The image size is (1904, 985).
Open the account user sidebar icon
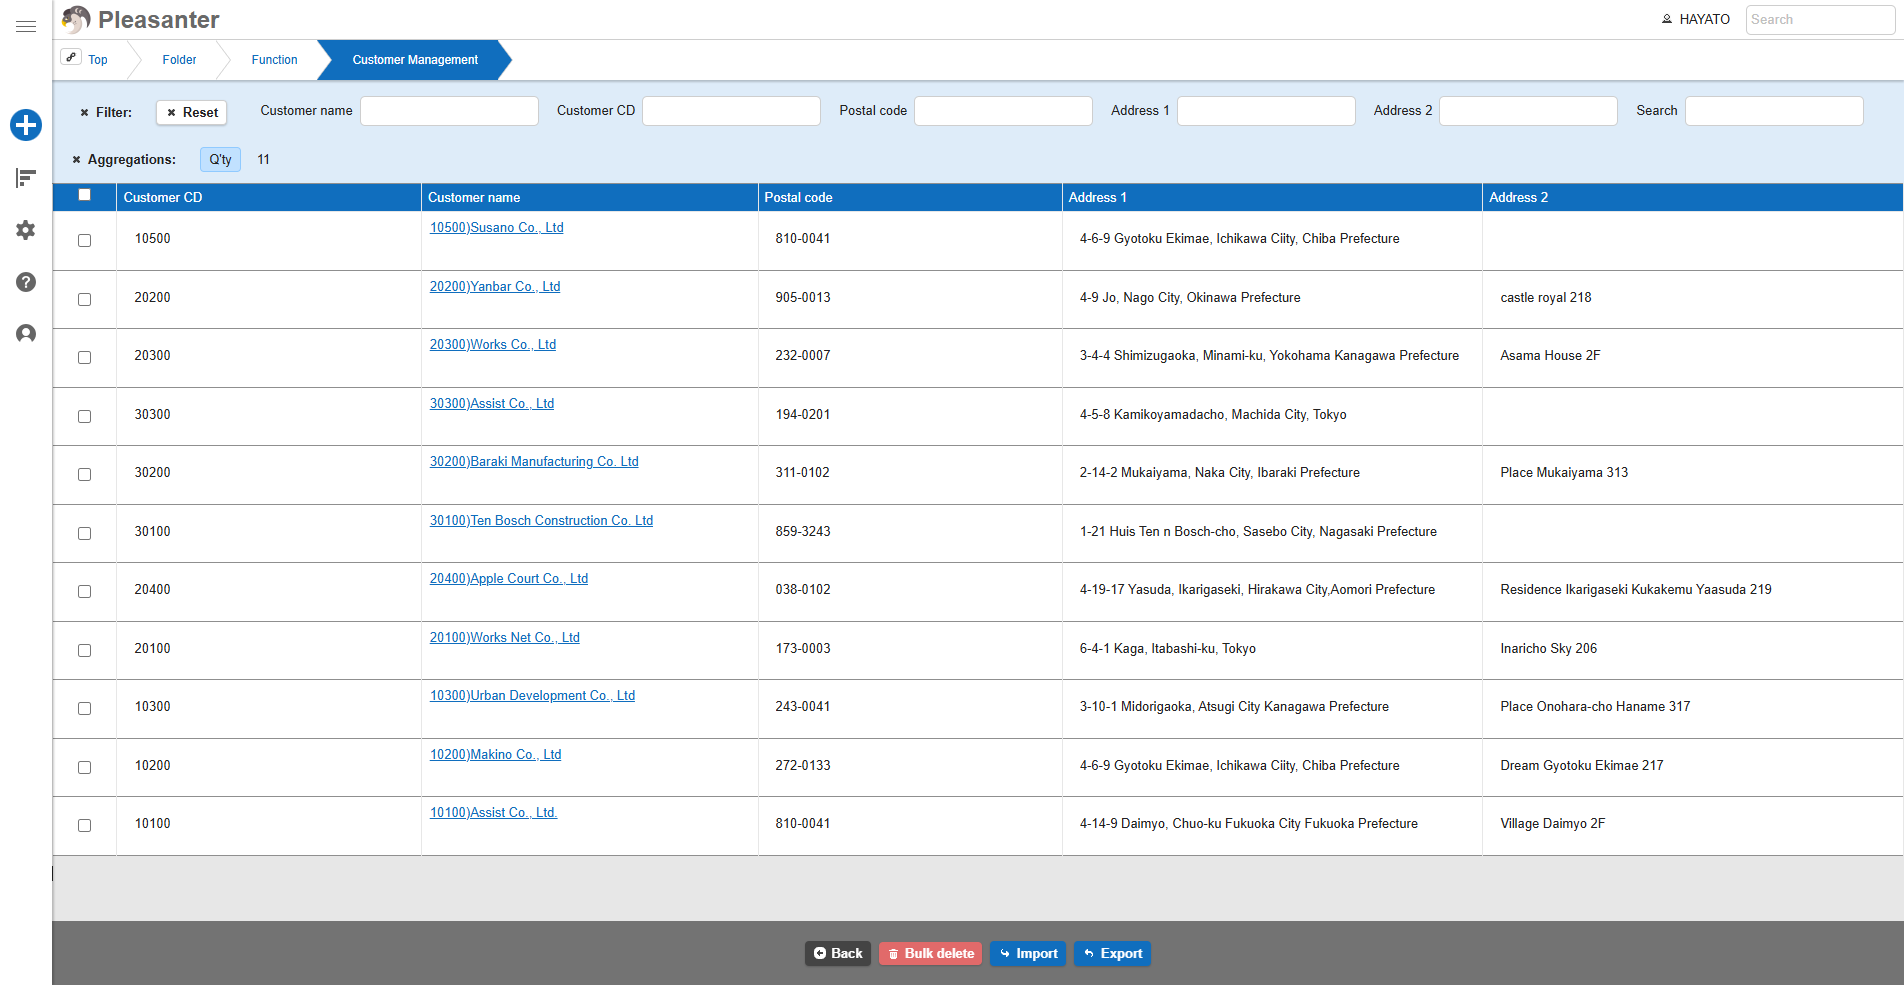(x=26, y=334)
